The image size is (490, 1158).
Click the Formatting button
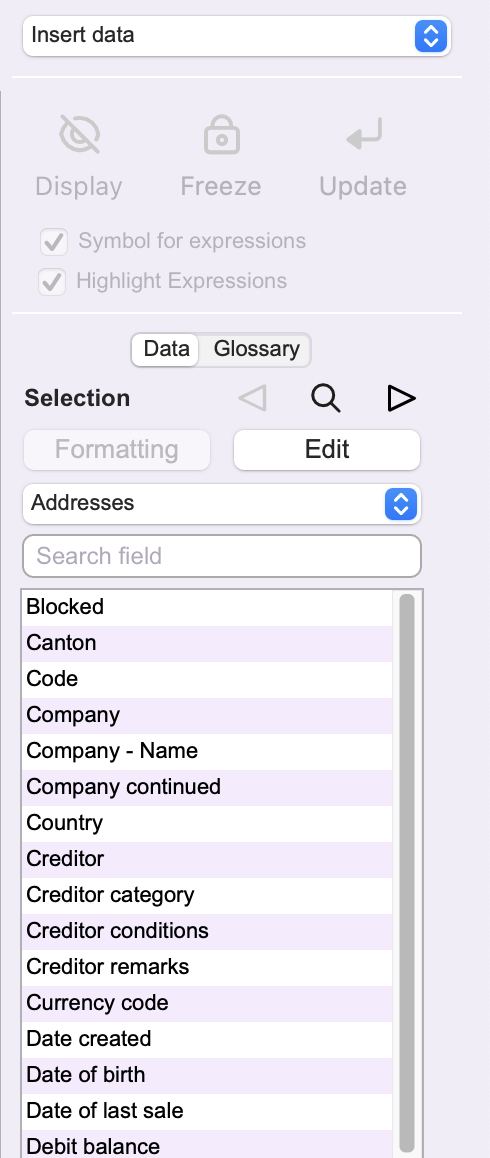click(x=117, y=450)
